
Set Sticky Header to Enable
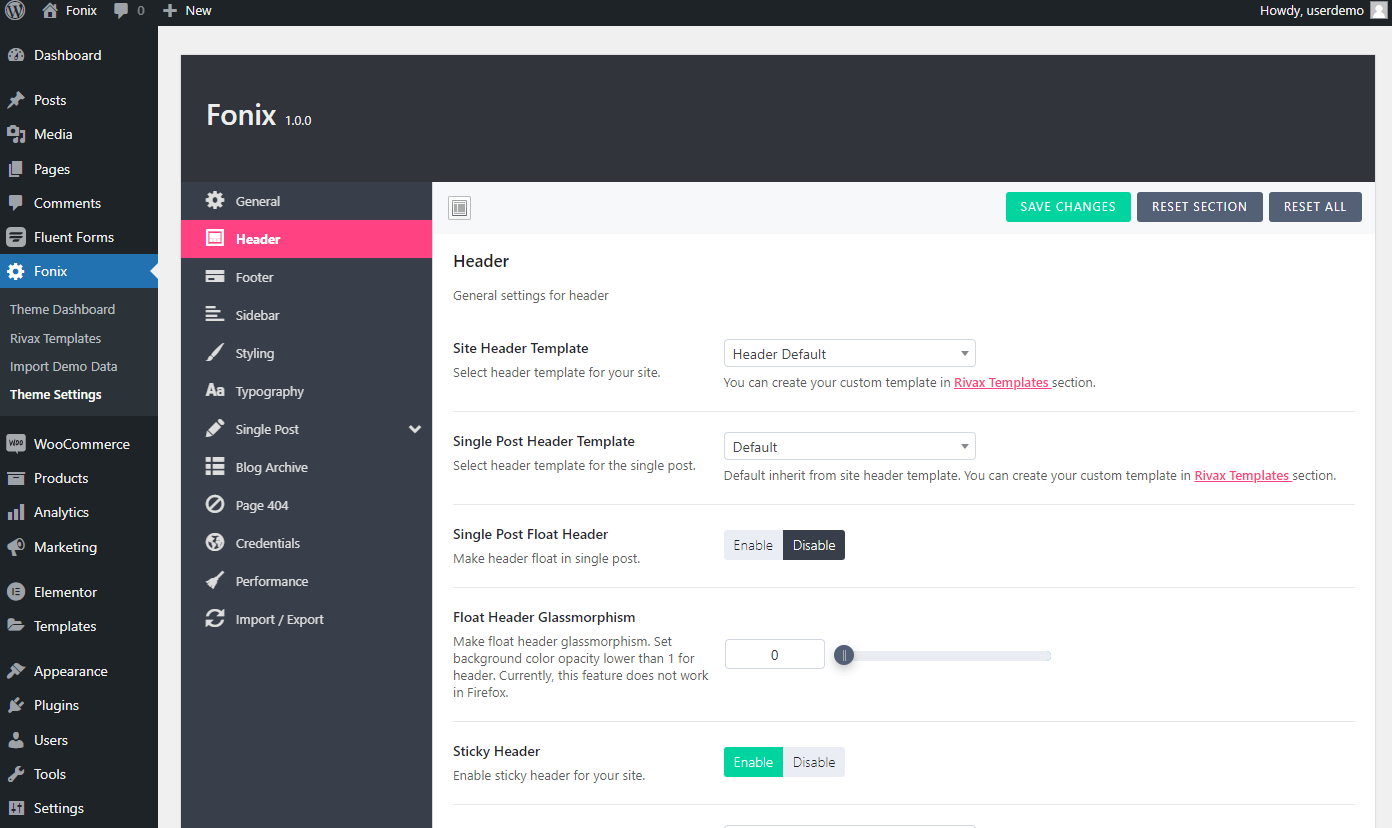[x=753, y=762]
